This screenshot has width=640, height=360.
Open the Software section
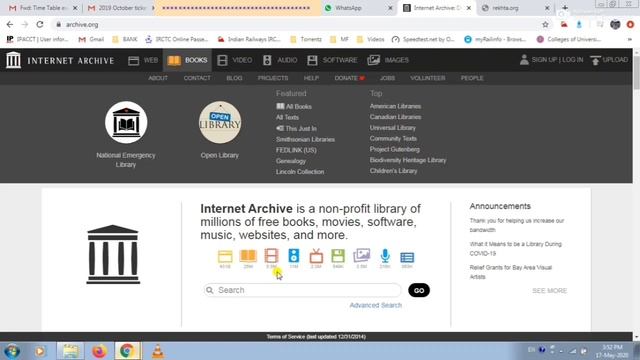[x=332, y=60]
